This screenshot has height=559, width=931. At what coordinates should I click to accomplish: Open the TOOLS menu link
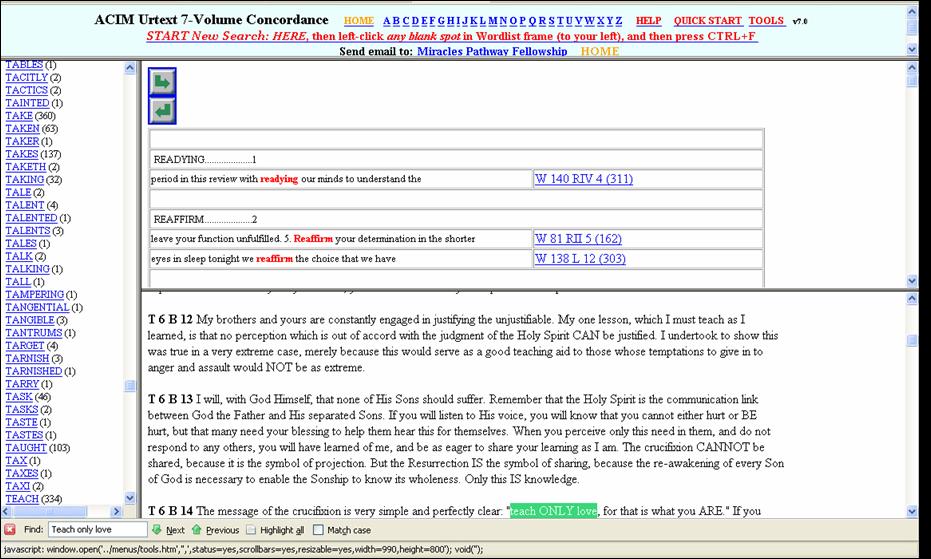click(x=766, y=21)
